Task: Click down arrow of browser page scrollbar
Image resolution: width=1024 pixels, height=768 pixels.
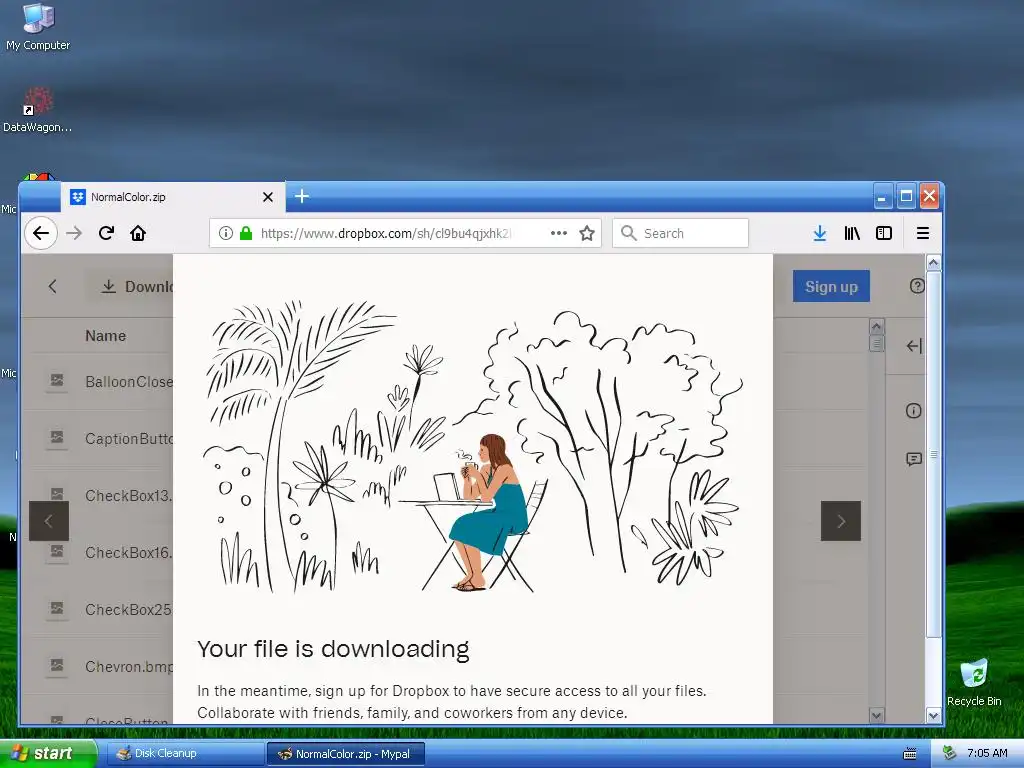Action: tap(933, 715)
